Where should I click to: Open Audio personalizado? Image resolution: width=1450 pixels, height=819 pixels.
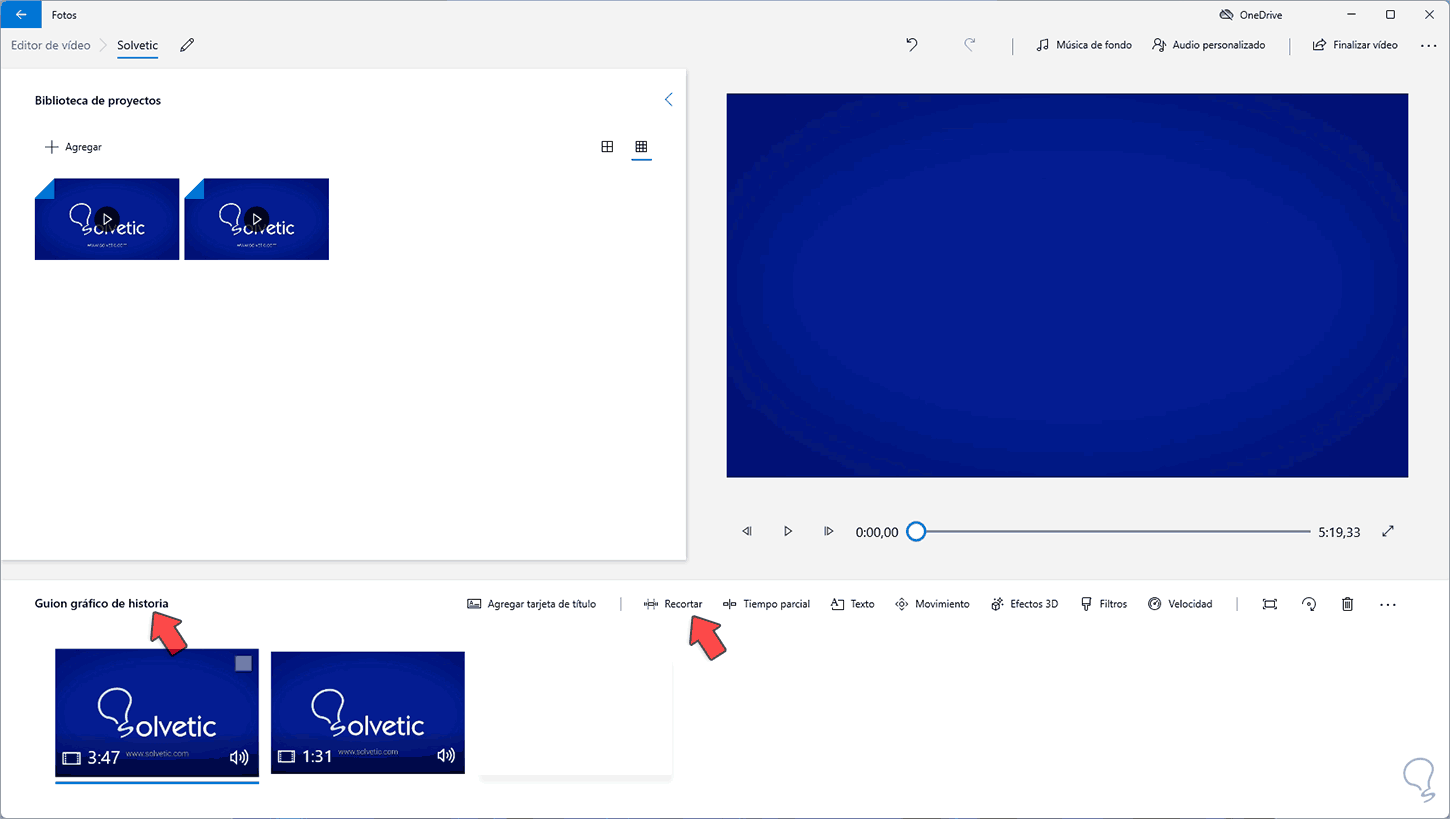tap(1209, 45)
